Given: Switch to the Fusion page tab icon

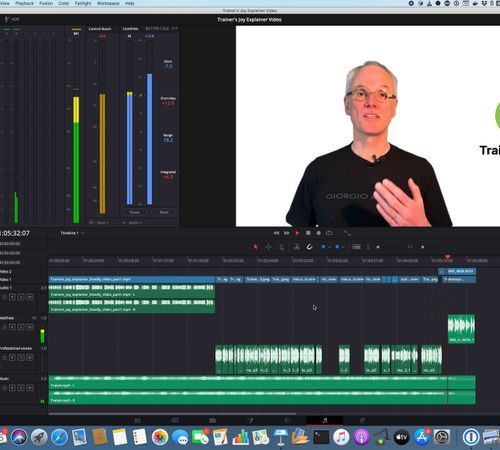Looking at the screenshot, I should [x=250, y=421].
